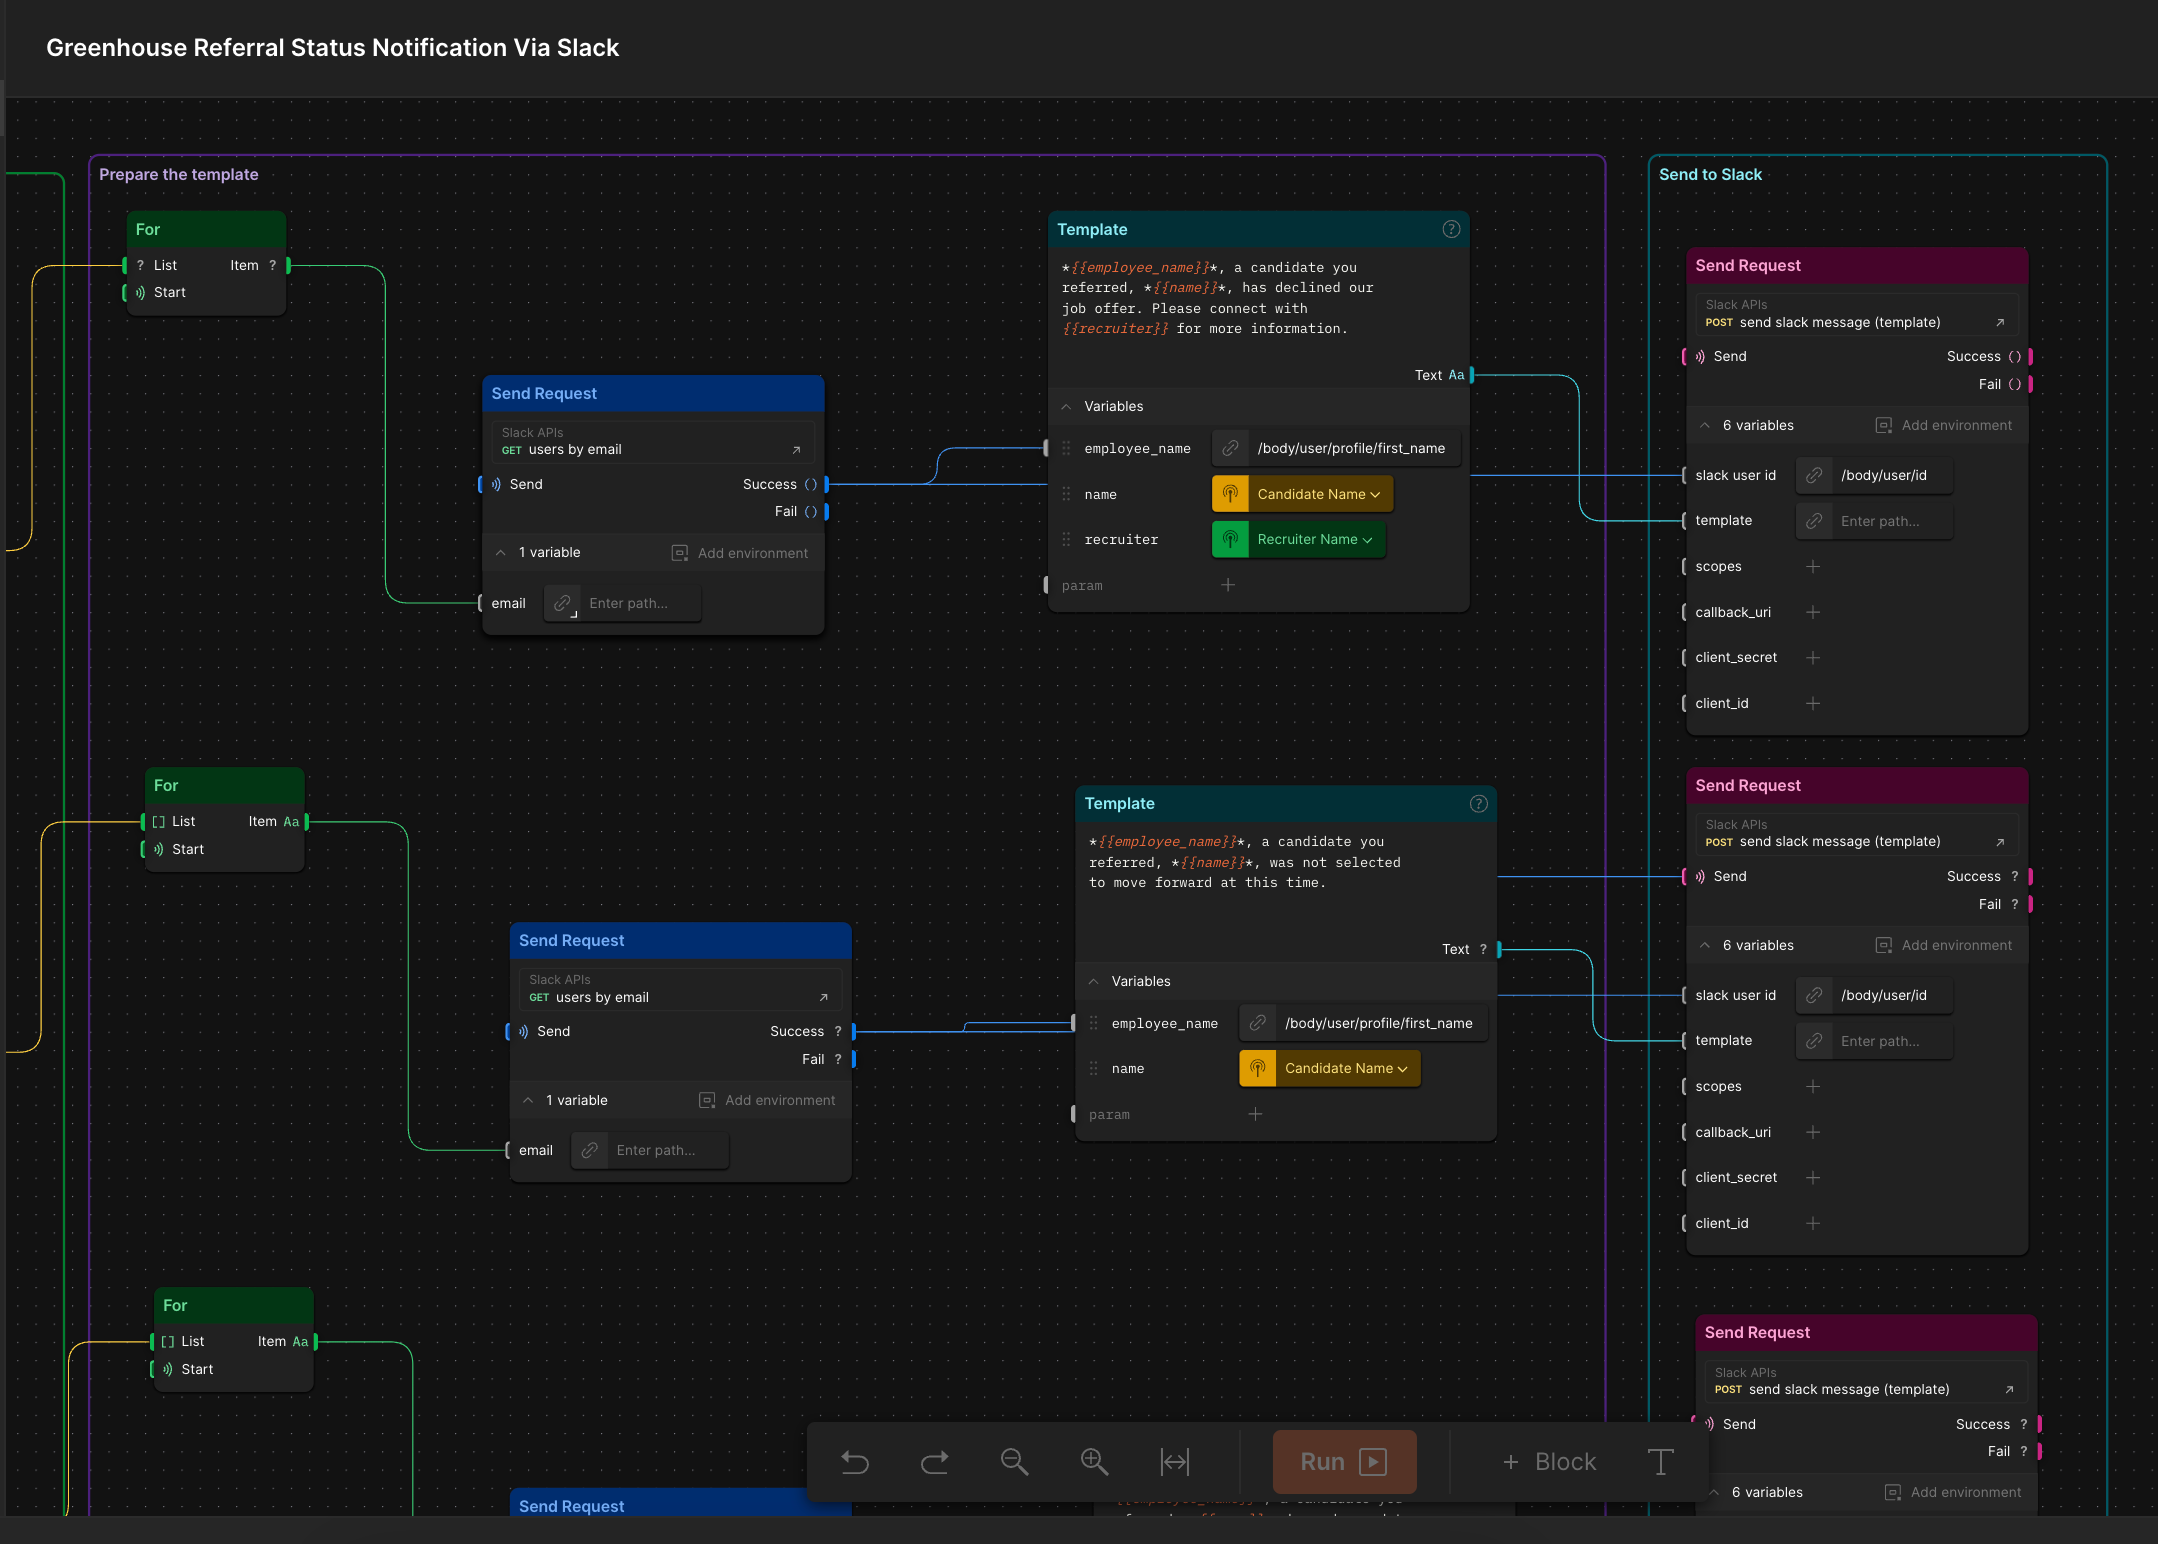This screenshot has height=1544, width=2158.
Task: Click link icon beside first slack user id
Action: coord(1814,475)
